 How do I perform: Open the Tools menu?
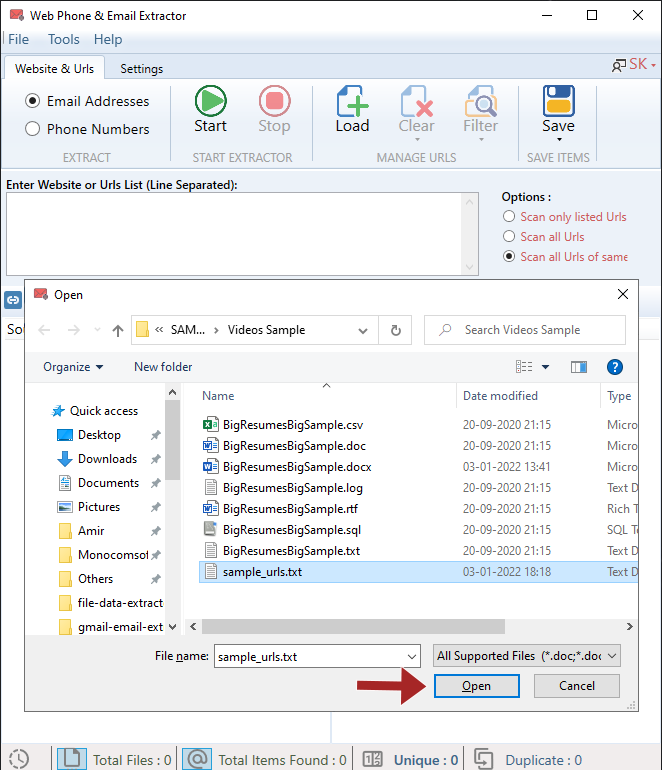pyautogui.click(x=63, y=39)
